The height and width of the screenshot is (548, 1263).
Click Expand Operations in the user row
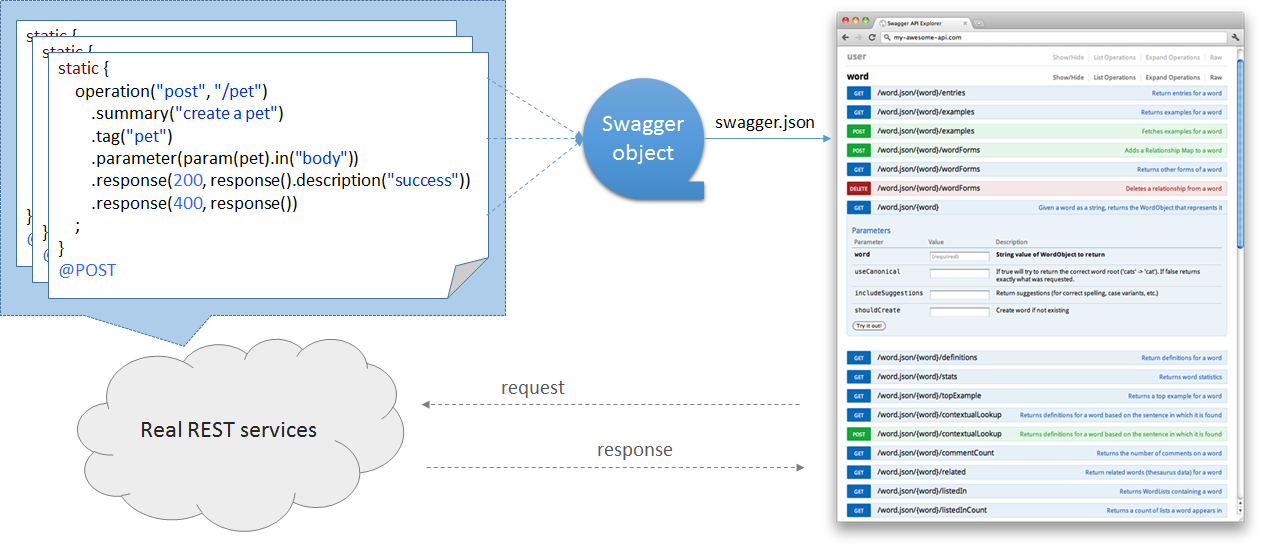[1172, 58]
